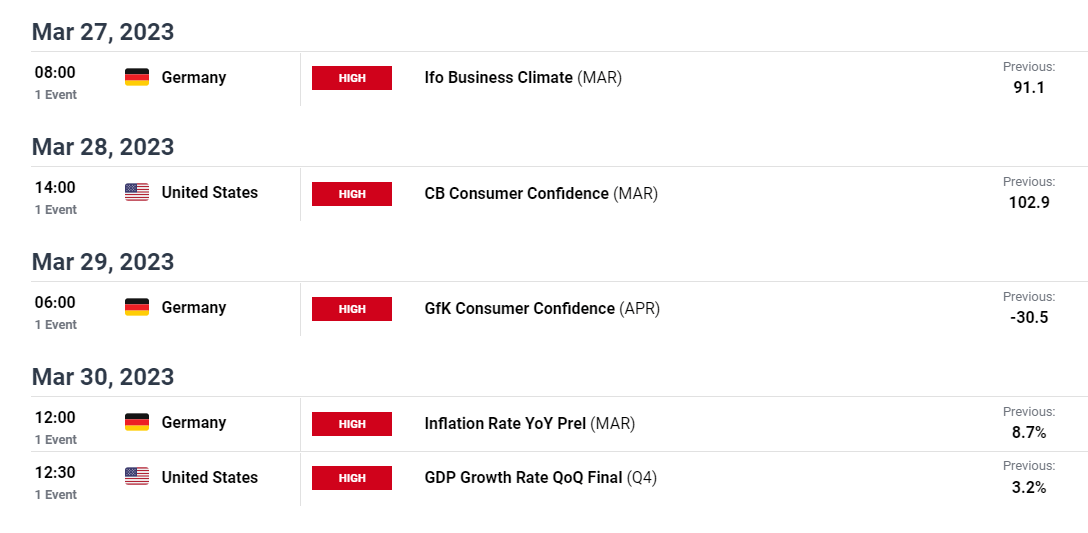Click the HIGH badge for Ifo Business Climate
This screenshot has height=533, width=1088.
pos(352,78)
